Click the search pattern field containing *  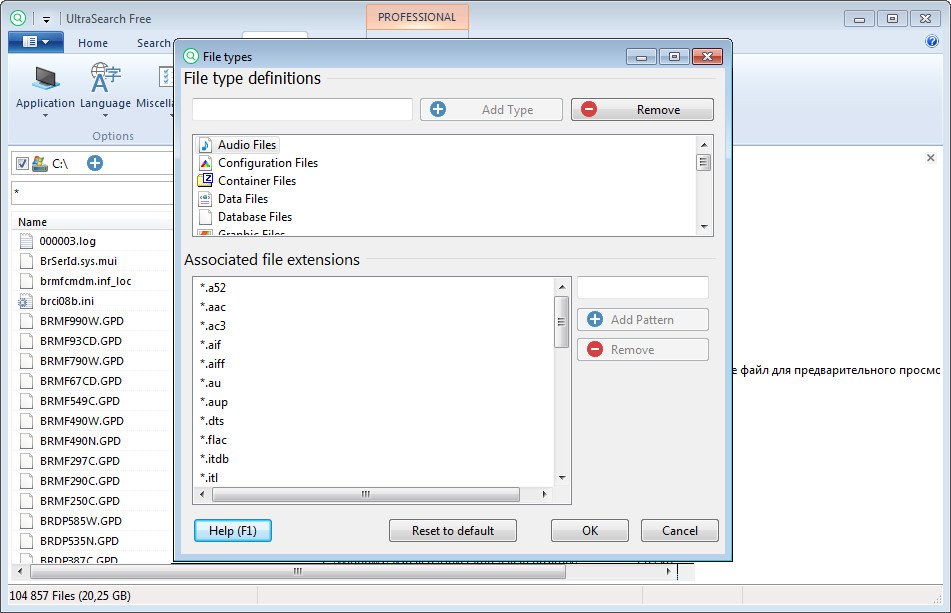(x=92, y=193)
